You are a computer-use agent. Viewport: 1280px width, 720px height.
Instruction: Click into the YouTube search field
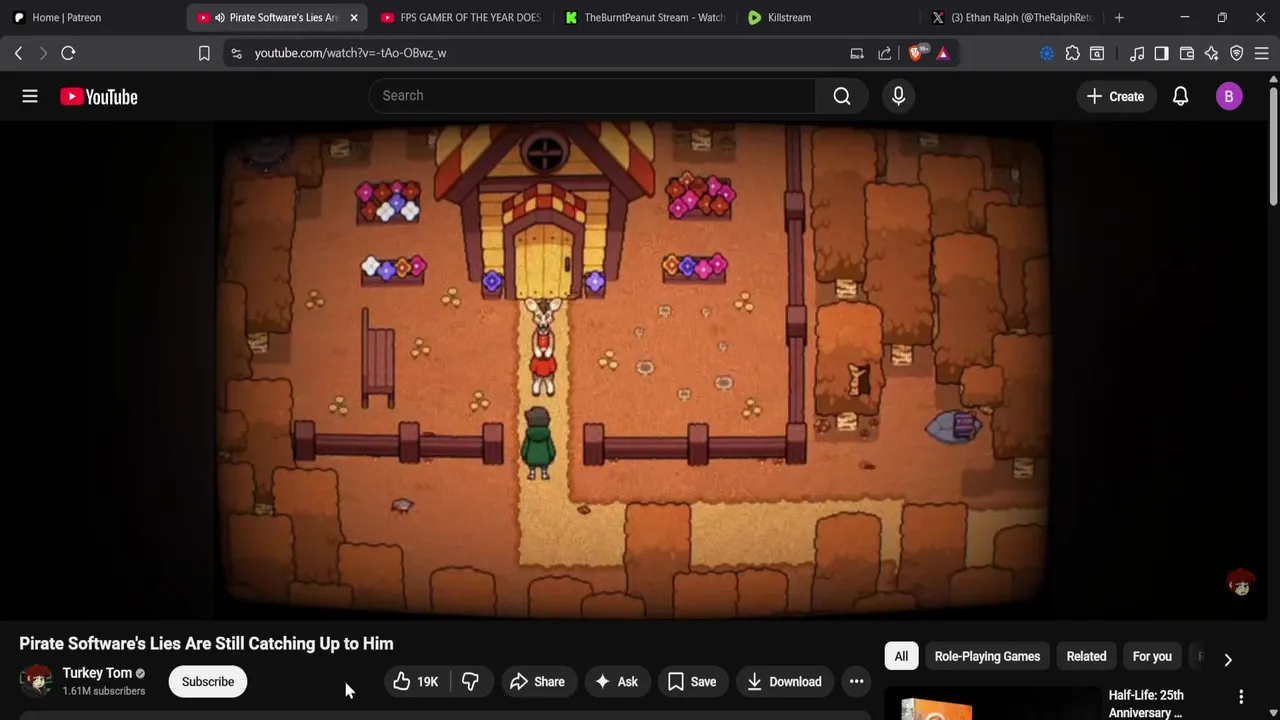593,96
